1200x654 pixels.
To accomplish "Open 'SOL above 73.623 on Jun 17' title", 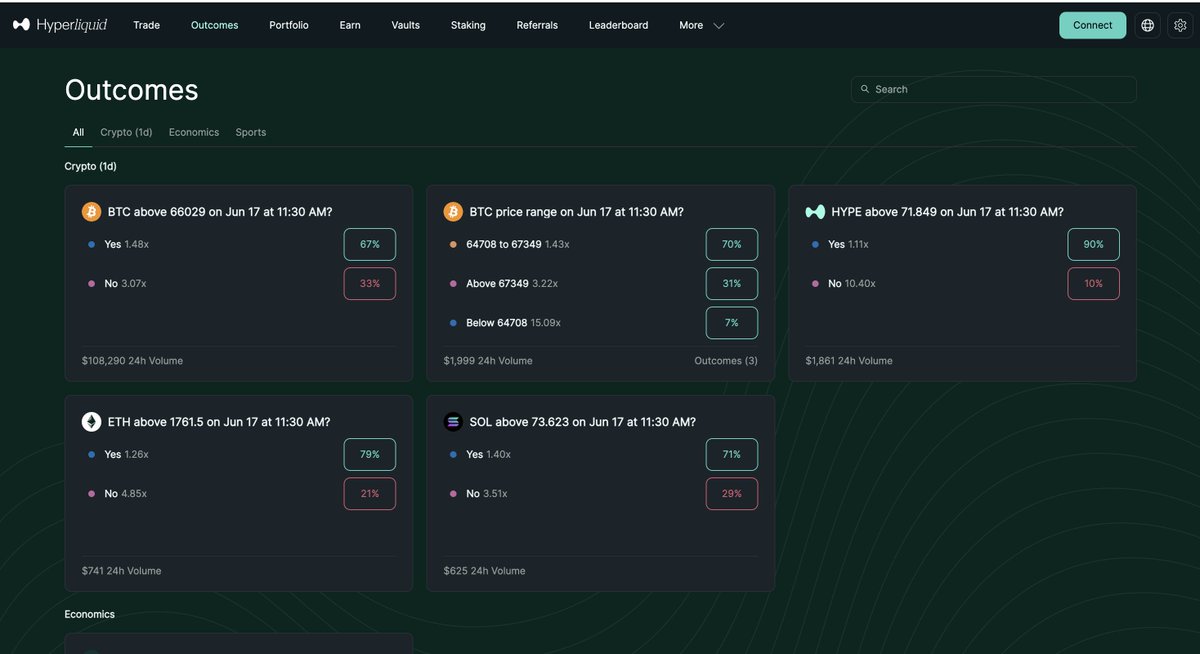I will pyautogui.click(x=583, y=422).
